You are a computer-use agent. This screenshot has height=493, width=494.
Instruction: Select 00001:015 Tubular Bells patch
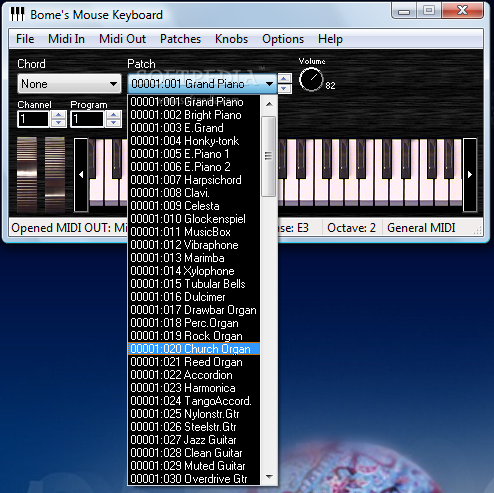[194, 284]
